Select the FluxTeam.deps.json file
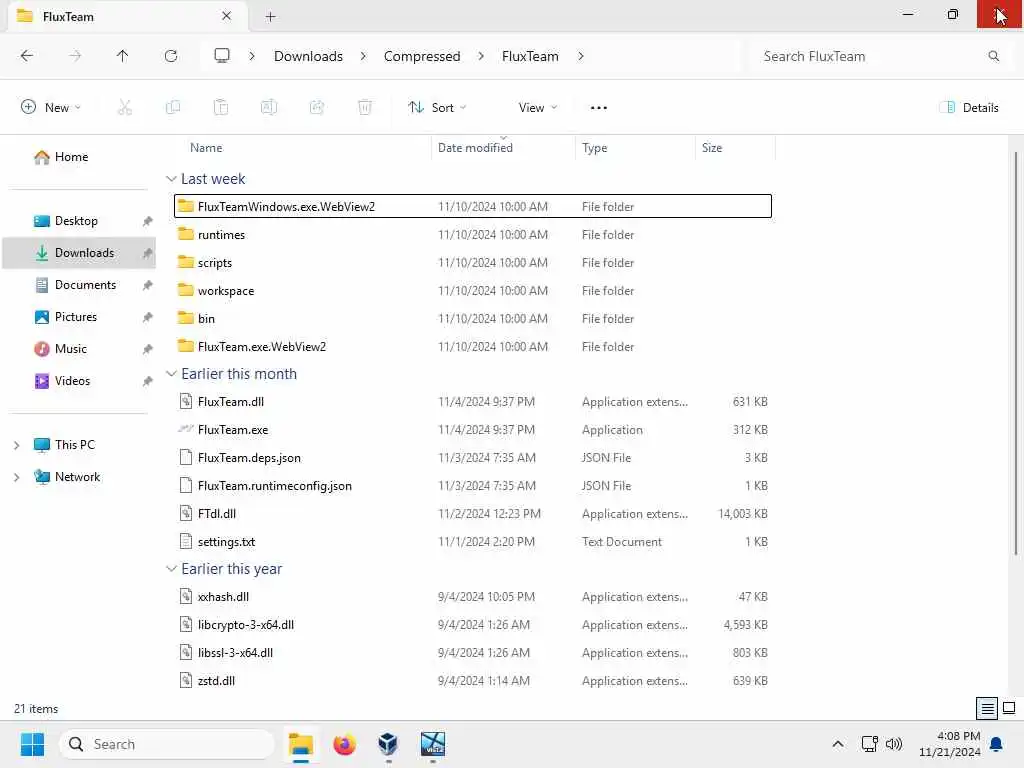The image size is (1024, 768). point(473,458)
